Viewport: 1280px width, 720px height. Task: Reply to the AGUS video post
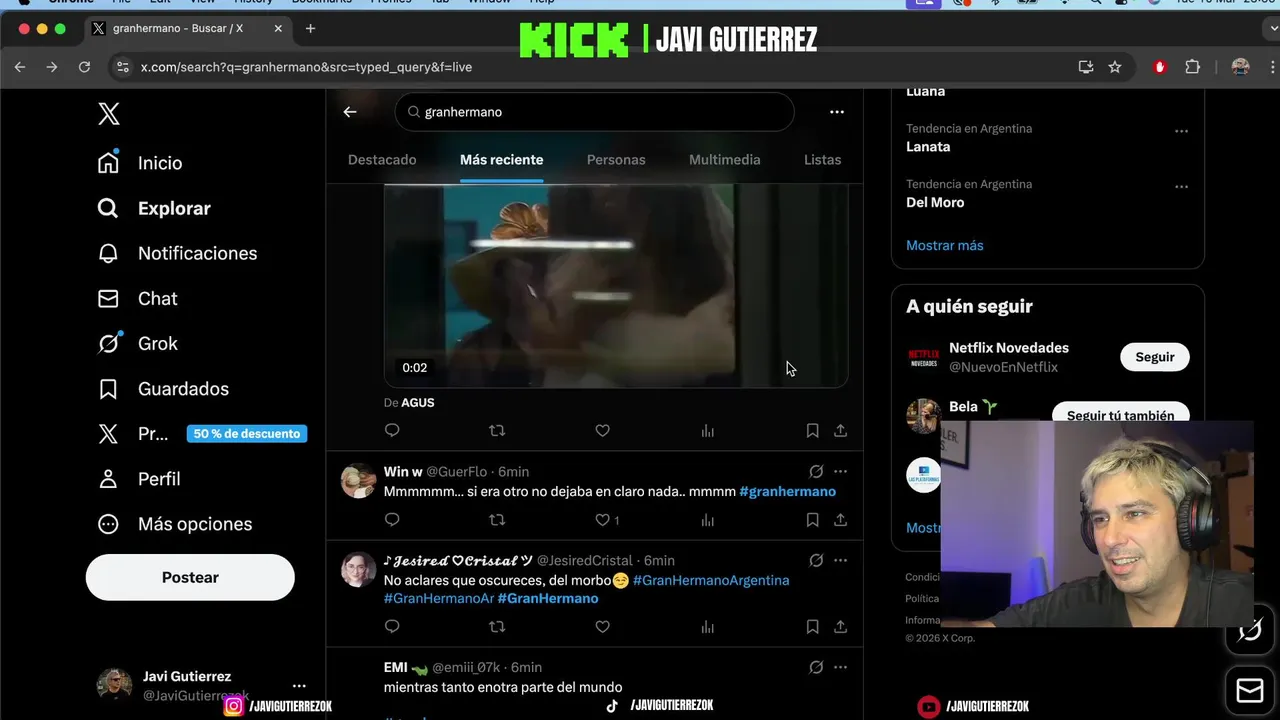(x=392, y=431)
